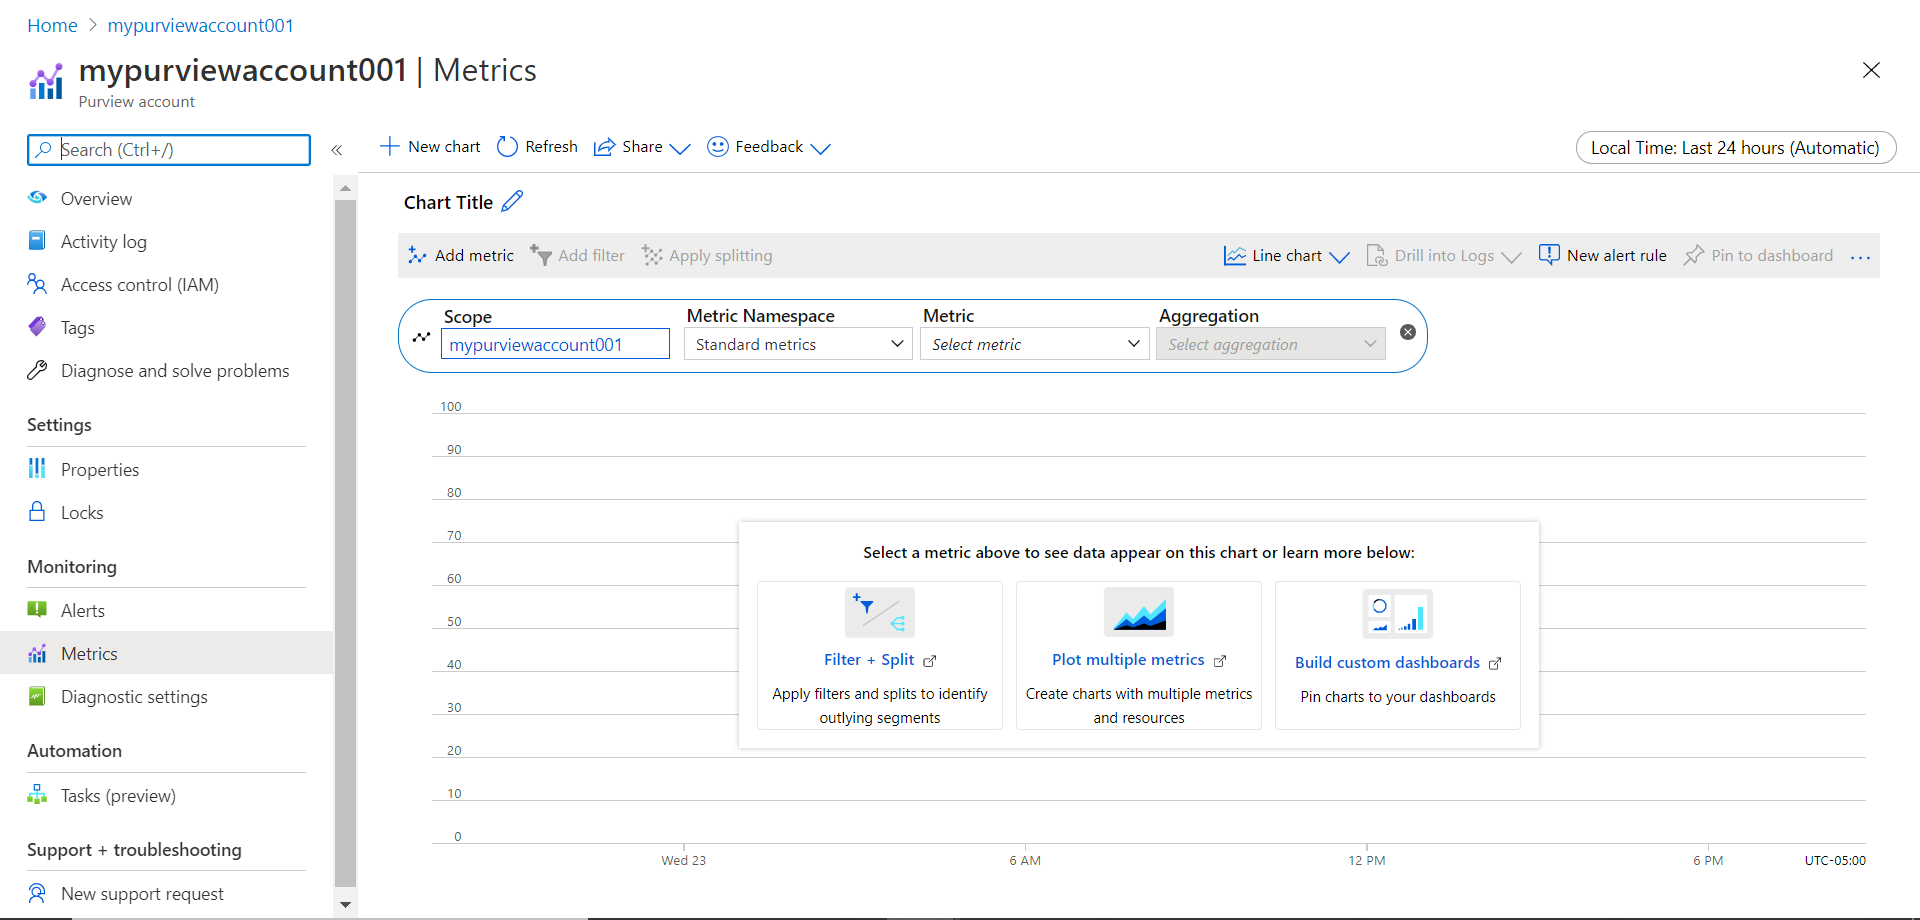
Task: Expand the Select metric dropdown
Action: 1034,344
